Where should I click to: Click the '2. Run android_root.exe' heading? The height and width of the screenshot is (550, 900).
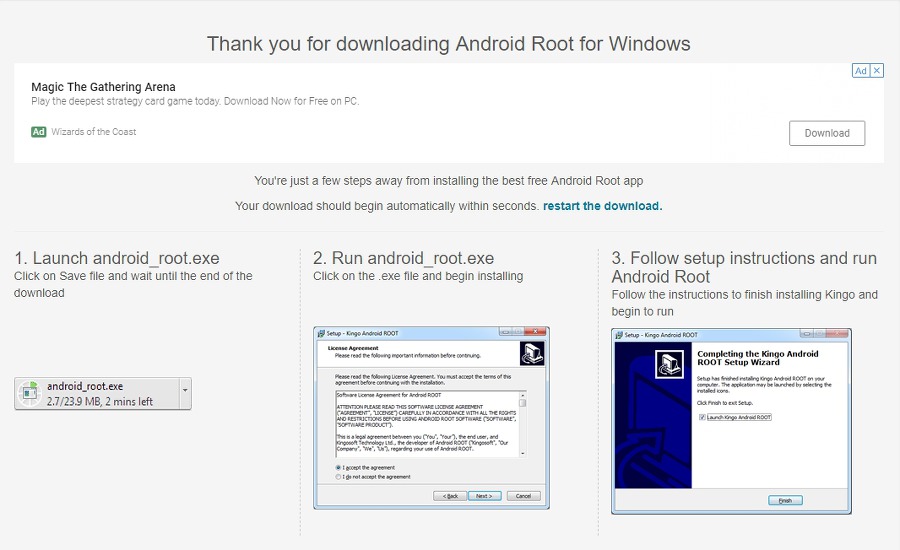[x=404, y=258]
